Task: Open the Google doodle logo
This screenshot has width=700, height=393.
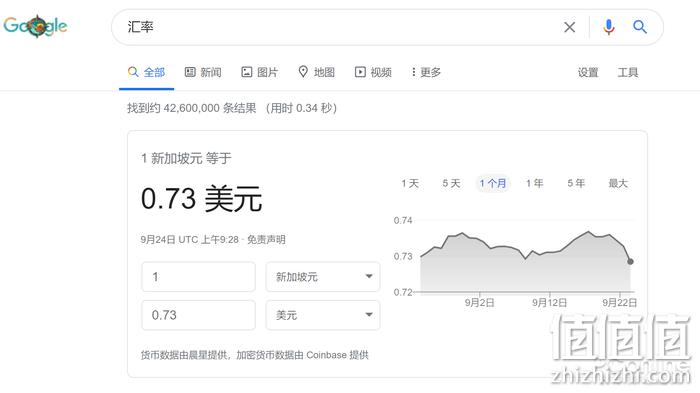Action: pyautogui.click(x=35, y=26)
